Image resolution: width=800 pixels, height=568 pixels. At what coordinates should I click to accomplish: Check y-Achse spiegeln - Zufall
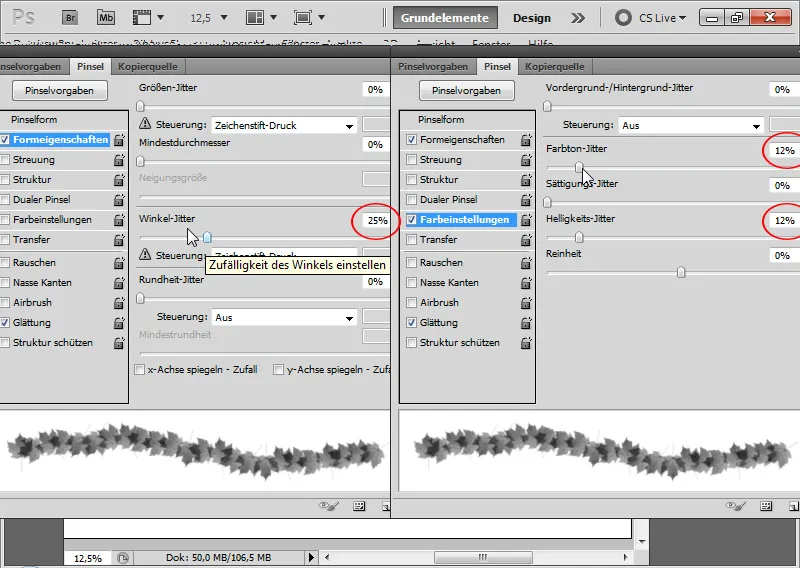(278, 369)
